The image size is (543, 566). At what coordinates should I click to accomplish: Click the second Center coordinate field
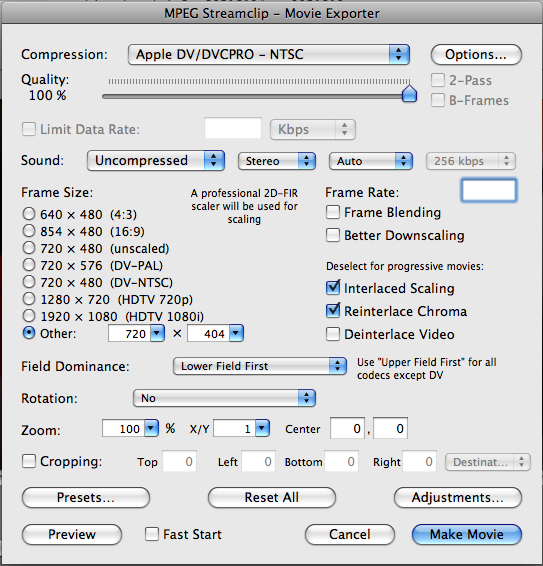[x=390, y=428]
